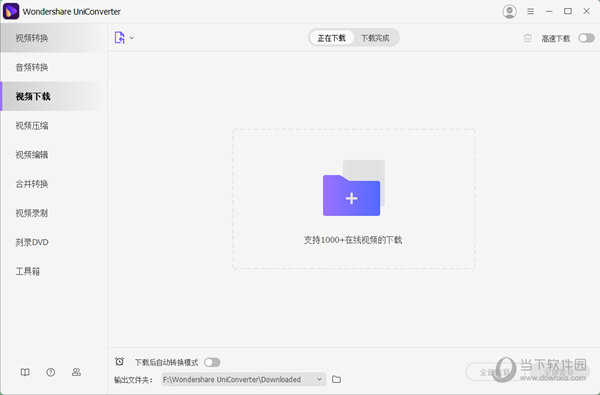Click the trash delete icon
Screen dimensions: 600x395
pyautogui.click(x=527, y=38)
